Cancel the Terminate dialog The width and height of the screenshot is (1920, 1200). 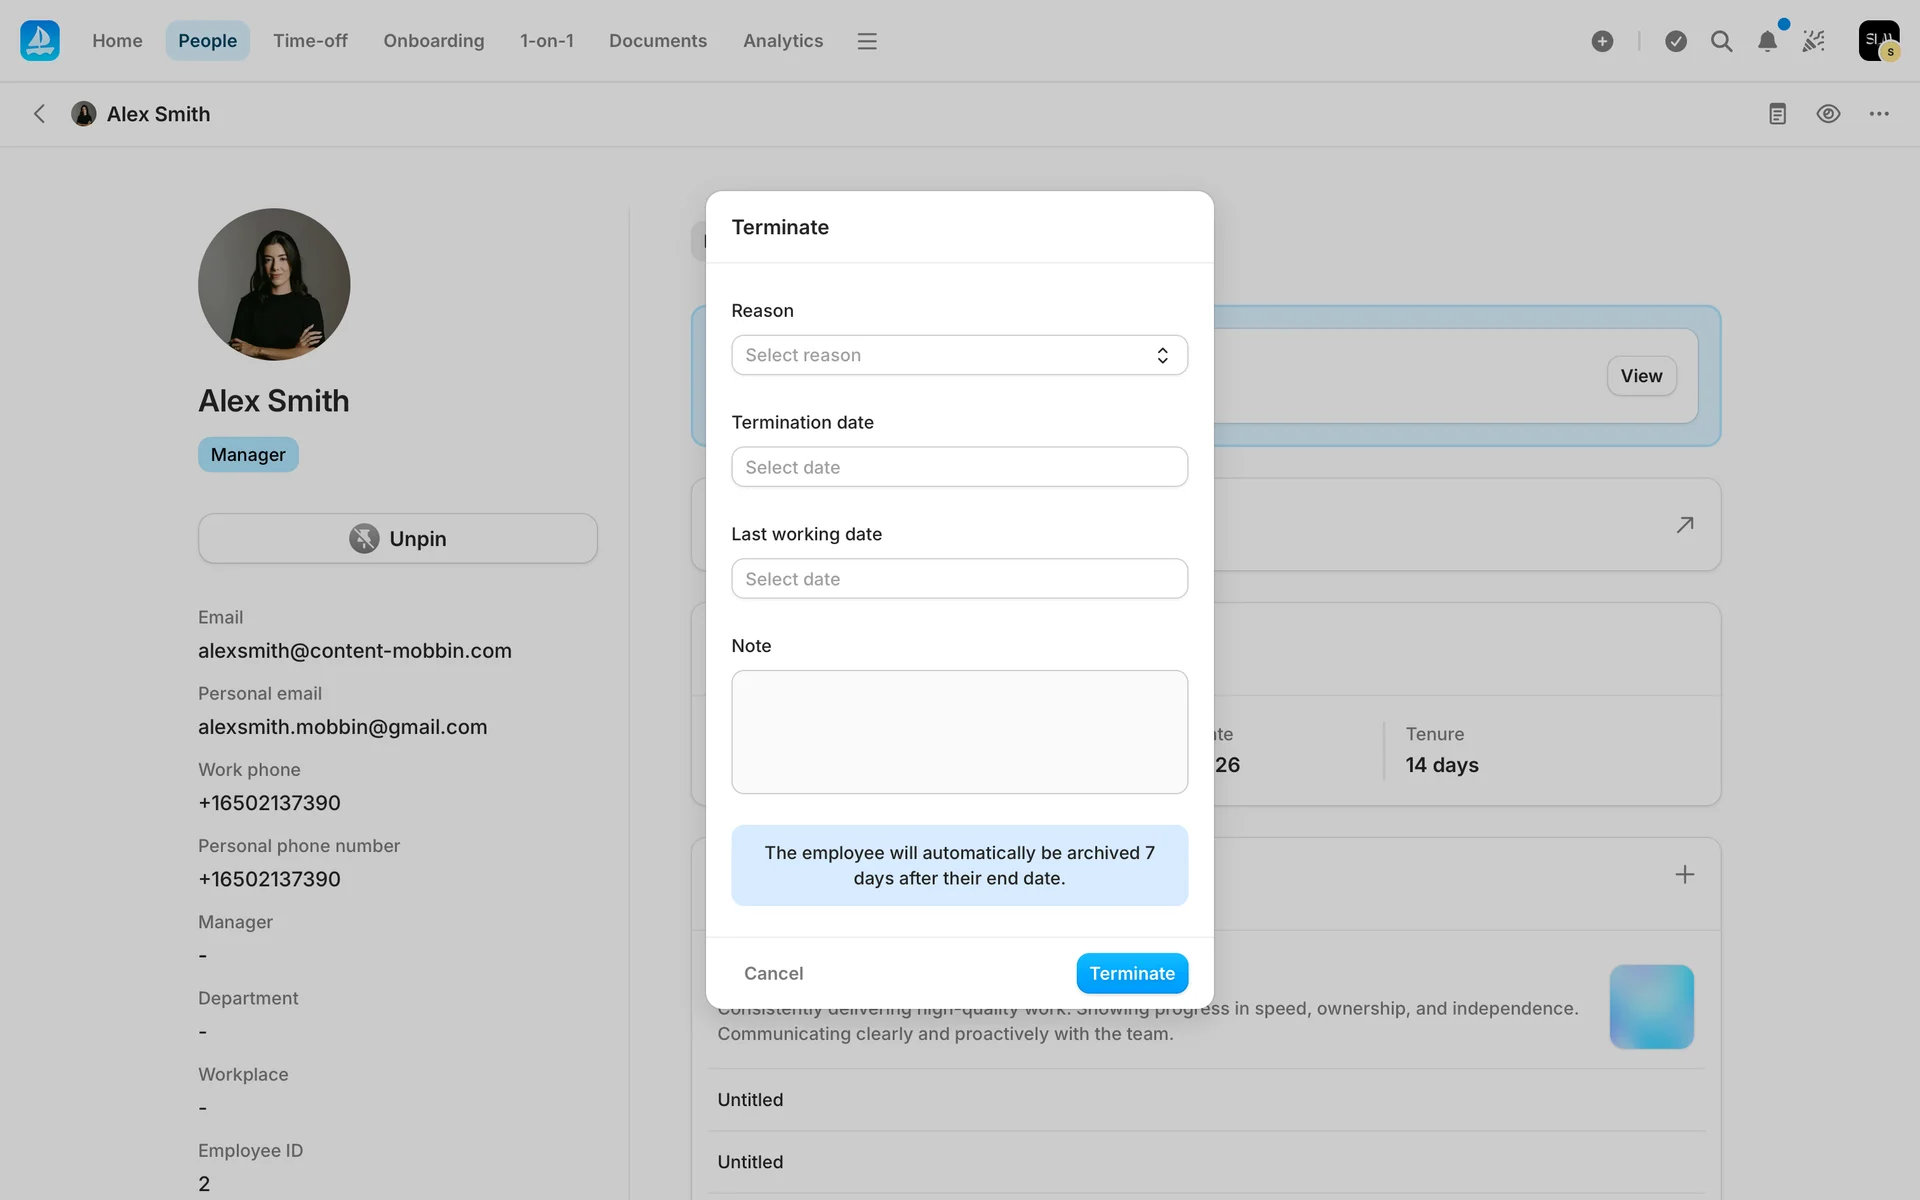coord(773,973)
